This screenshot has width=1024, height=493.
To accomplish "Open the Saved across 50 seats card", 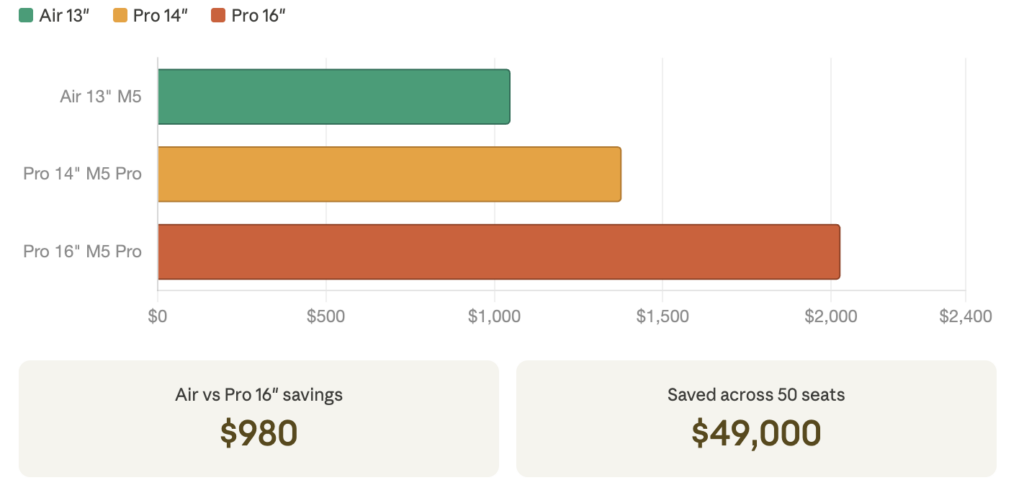I will pyautogui.click(x=756, y=419).
